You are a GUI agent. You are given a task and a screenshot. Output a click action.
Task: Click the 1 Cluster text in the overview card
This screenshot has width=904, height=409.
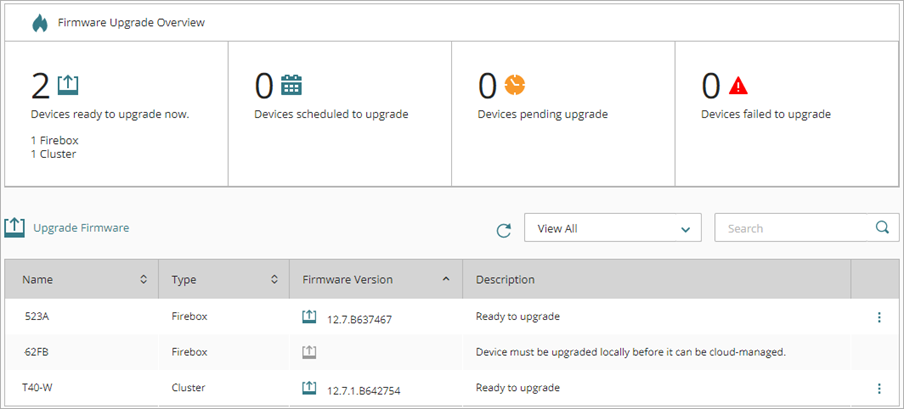54,154
